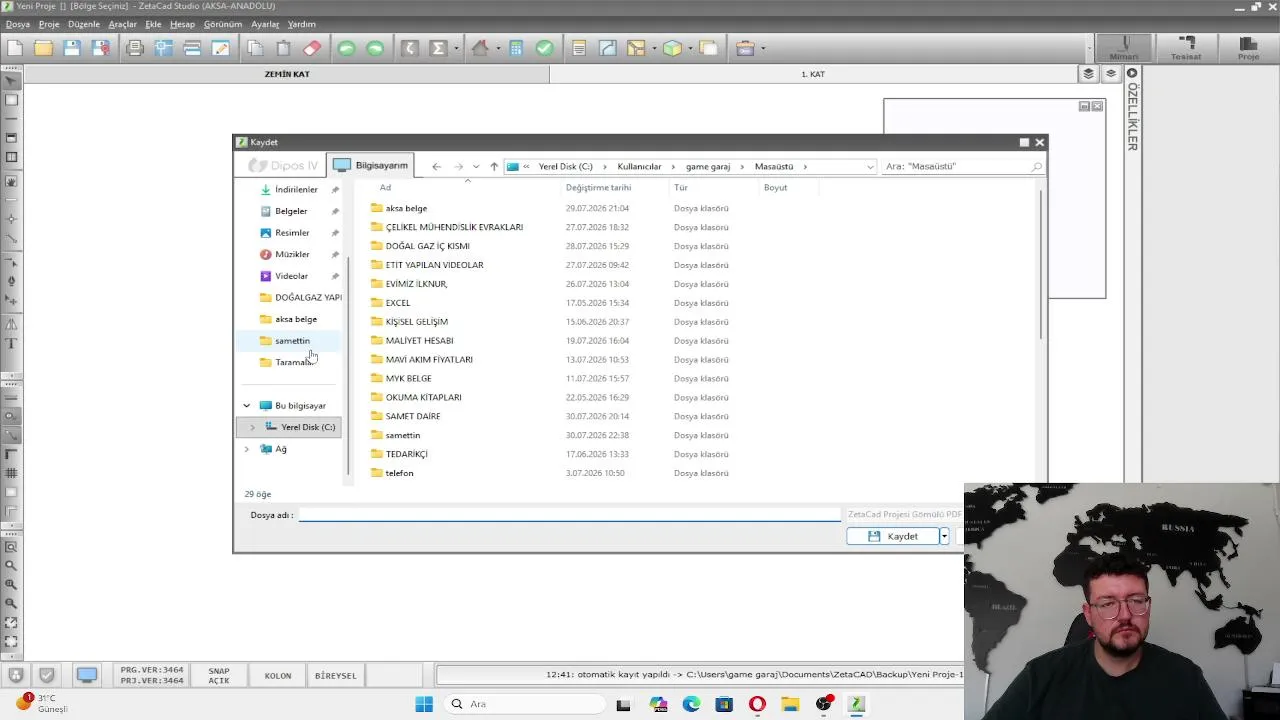This screenshot has width=1280, height=720.
Task: Switch to the Bilgisayarım tab in dialog
Action: pos(371,165)
